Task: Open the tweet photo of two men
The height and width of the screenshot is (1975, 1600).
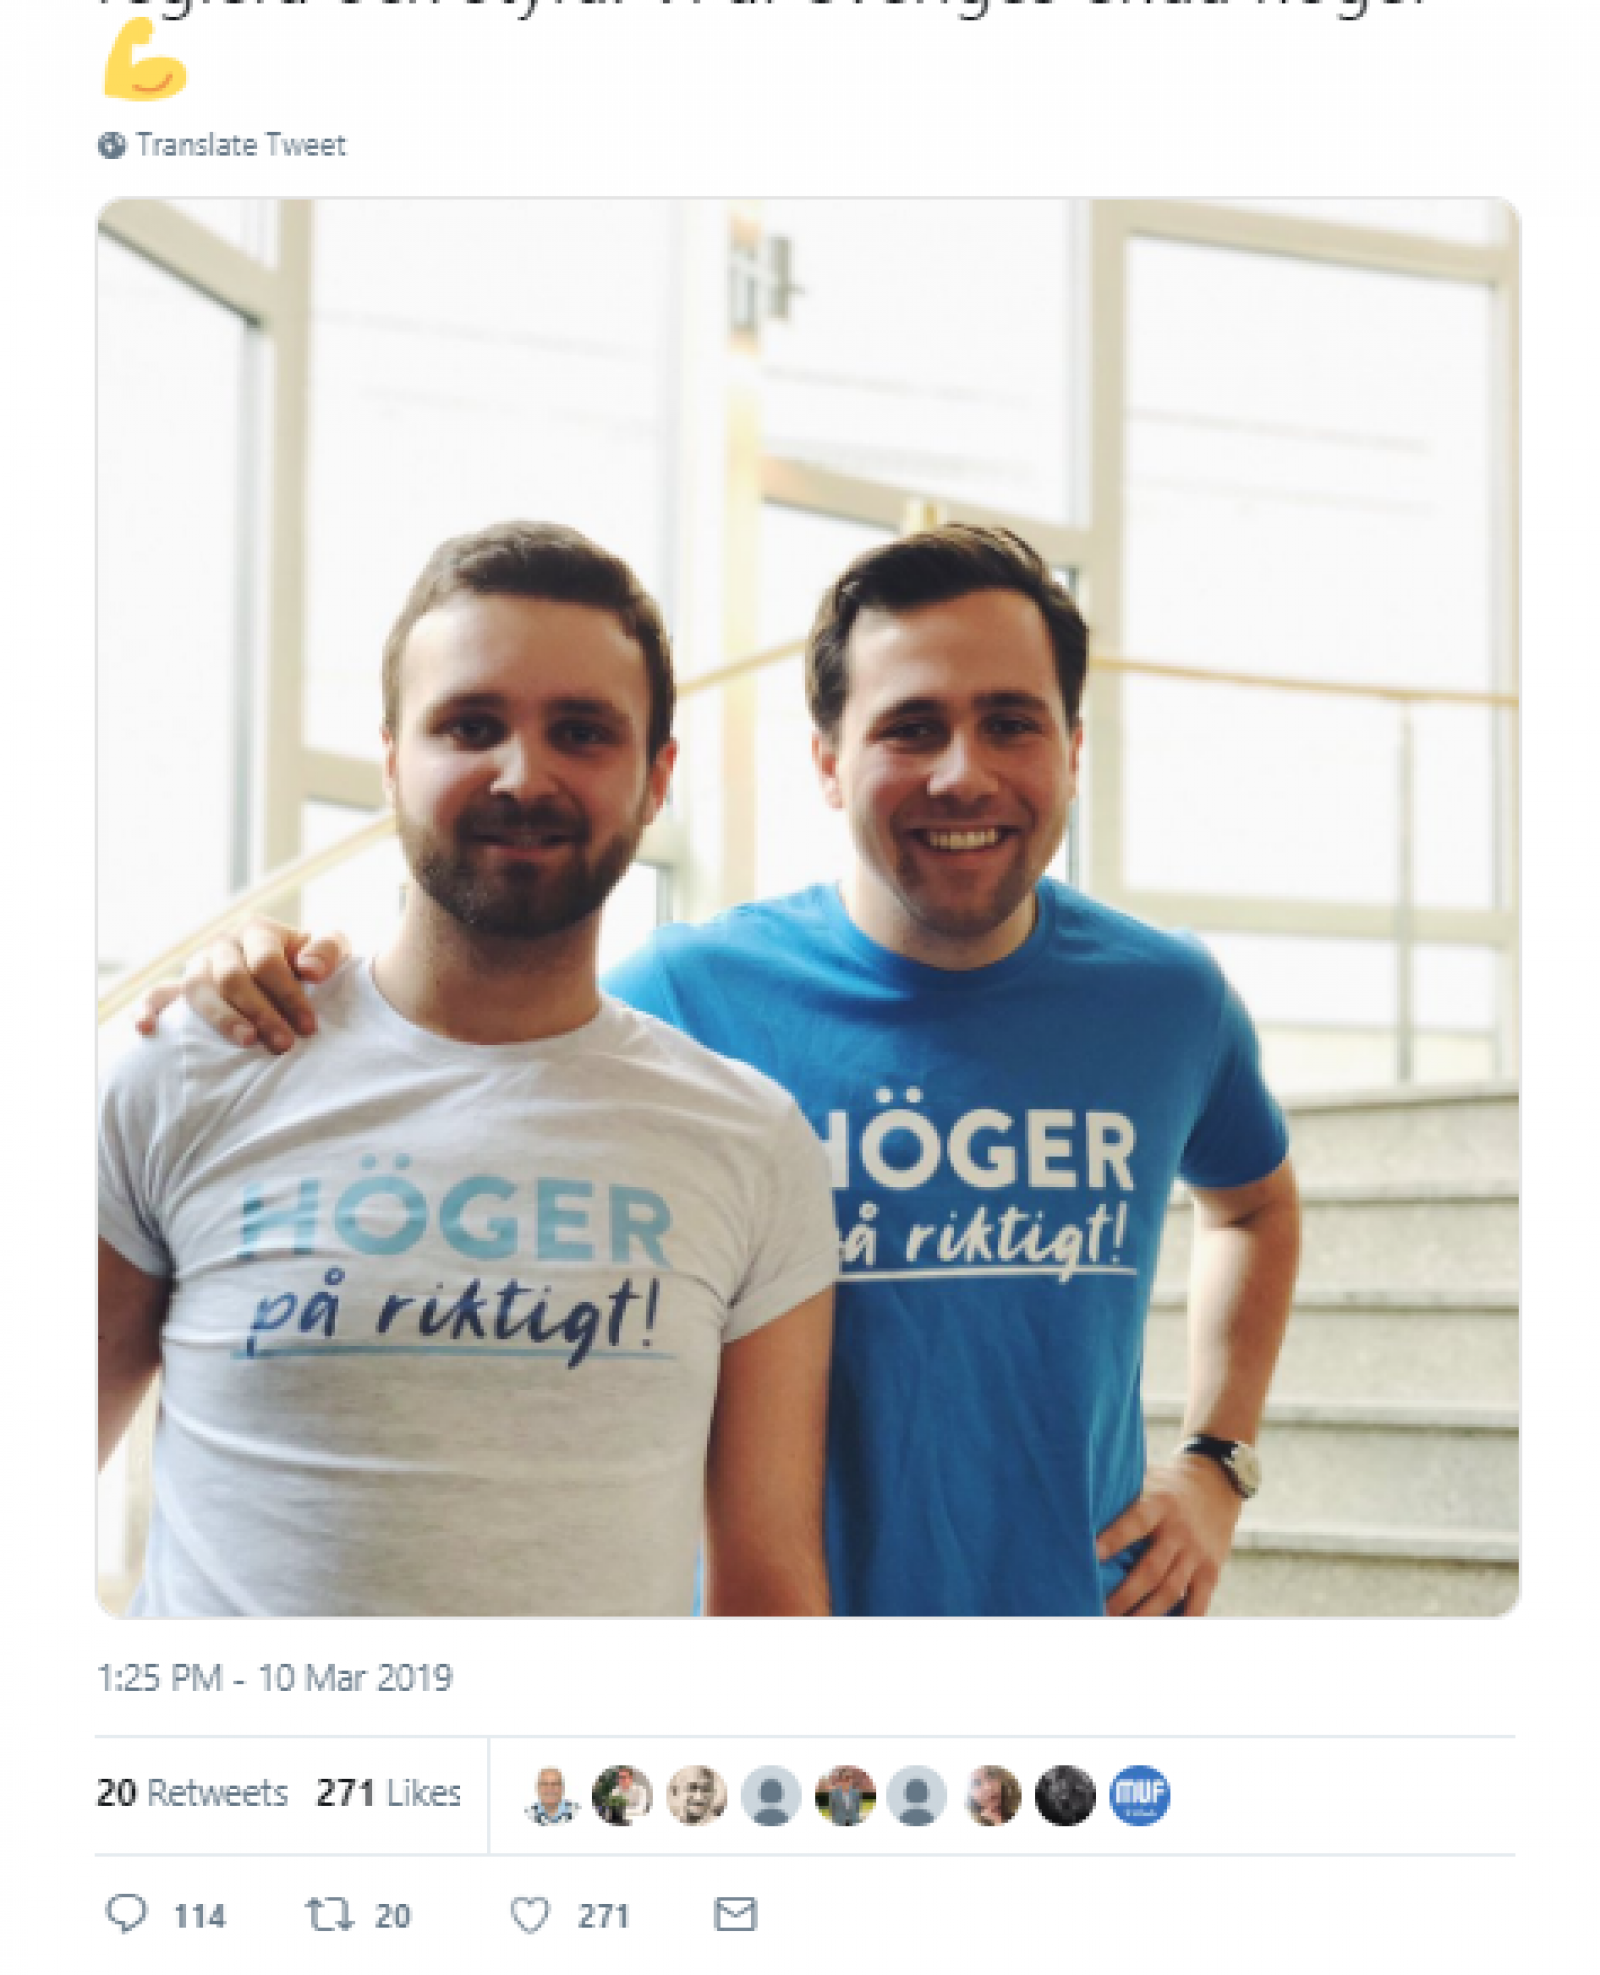Action: point(808,906)
